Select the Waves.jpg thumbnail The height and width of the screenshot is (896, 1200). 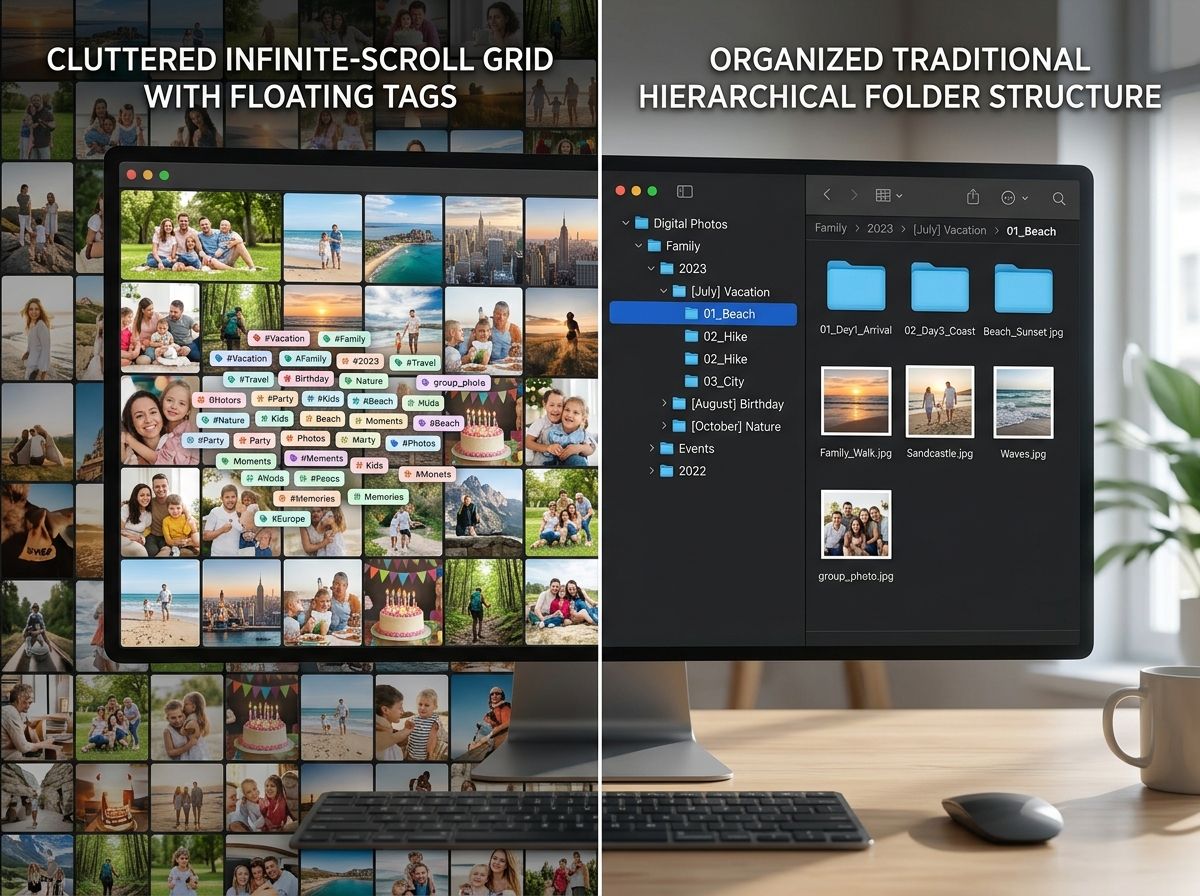coord(1023,402)
